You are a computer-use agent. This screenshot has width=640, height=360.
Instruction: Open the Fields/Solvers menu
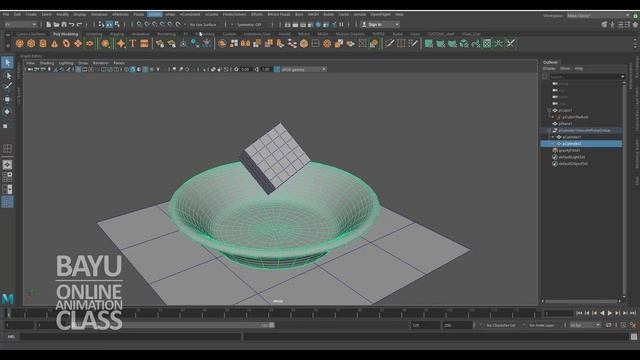click(x=234, y=14)
